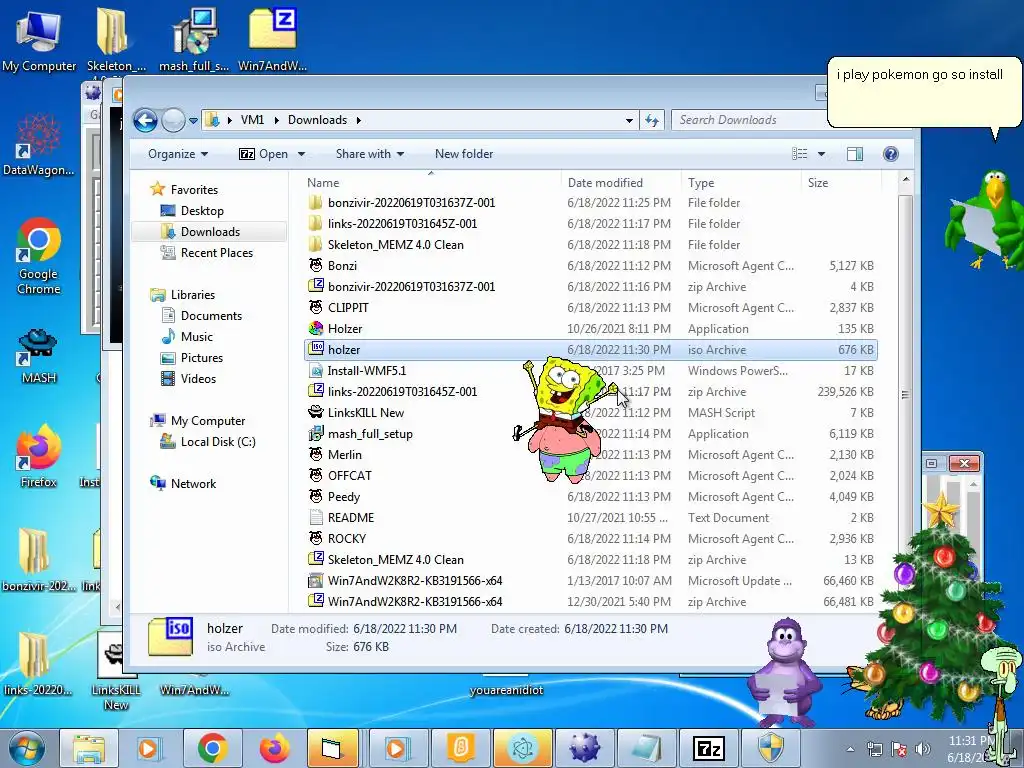Click the purple Bonzi gorilla character
Screen dimensions: 1024x768
click(x=786, y=673)
